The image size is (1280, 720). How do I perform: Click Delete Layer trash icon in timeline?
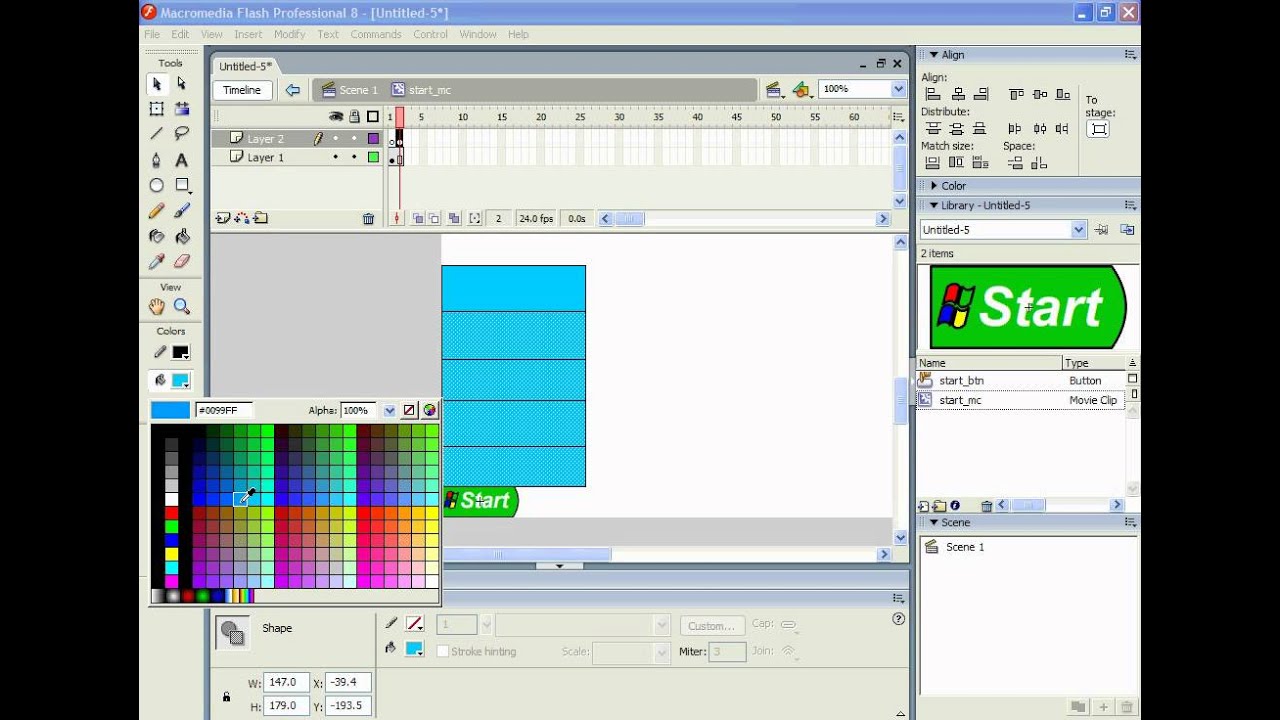[x=368, y=219]
